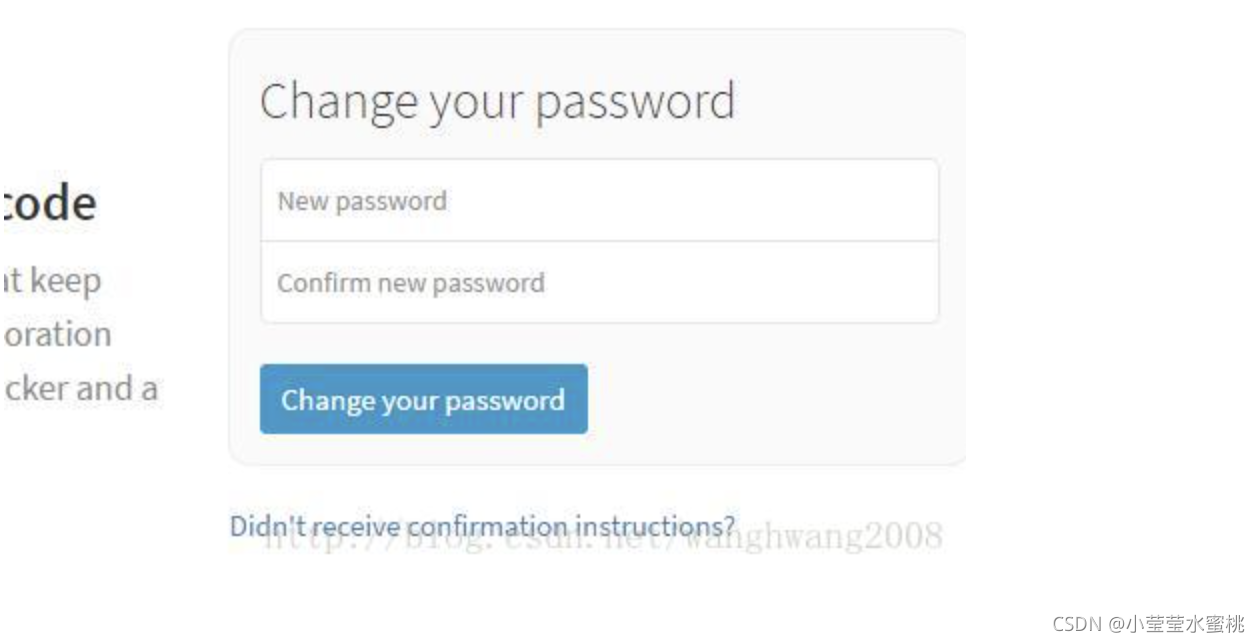Viewport: 1260px width, 642px height.
Task: Click the word "Change" in the form heading
Action: [339, 102]
